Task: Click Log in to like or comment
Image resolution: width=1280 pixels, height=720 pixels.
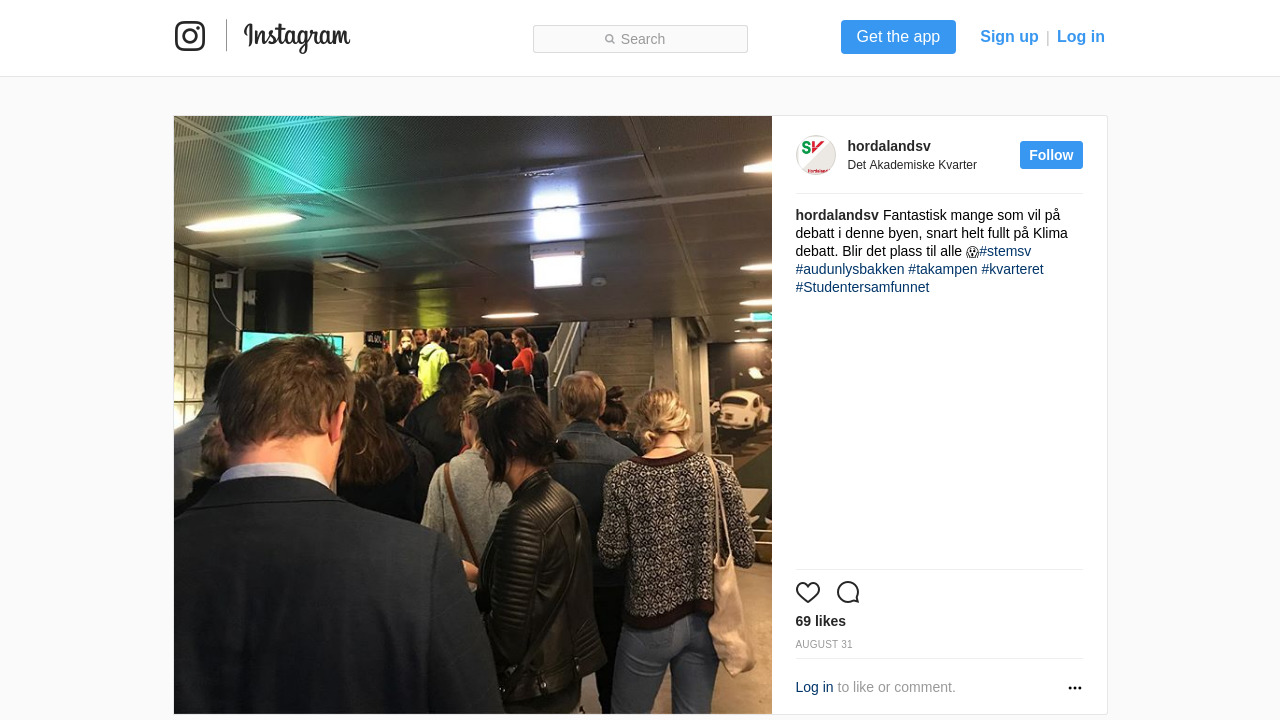Action: coord(814,687)
